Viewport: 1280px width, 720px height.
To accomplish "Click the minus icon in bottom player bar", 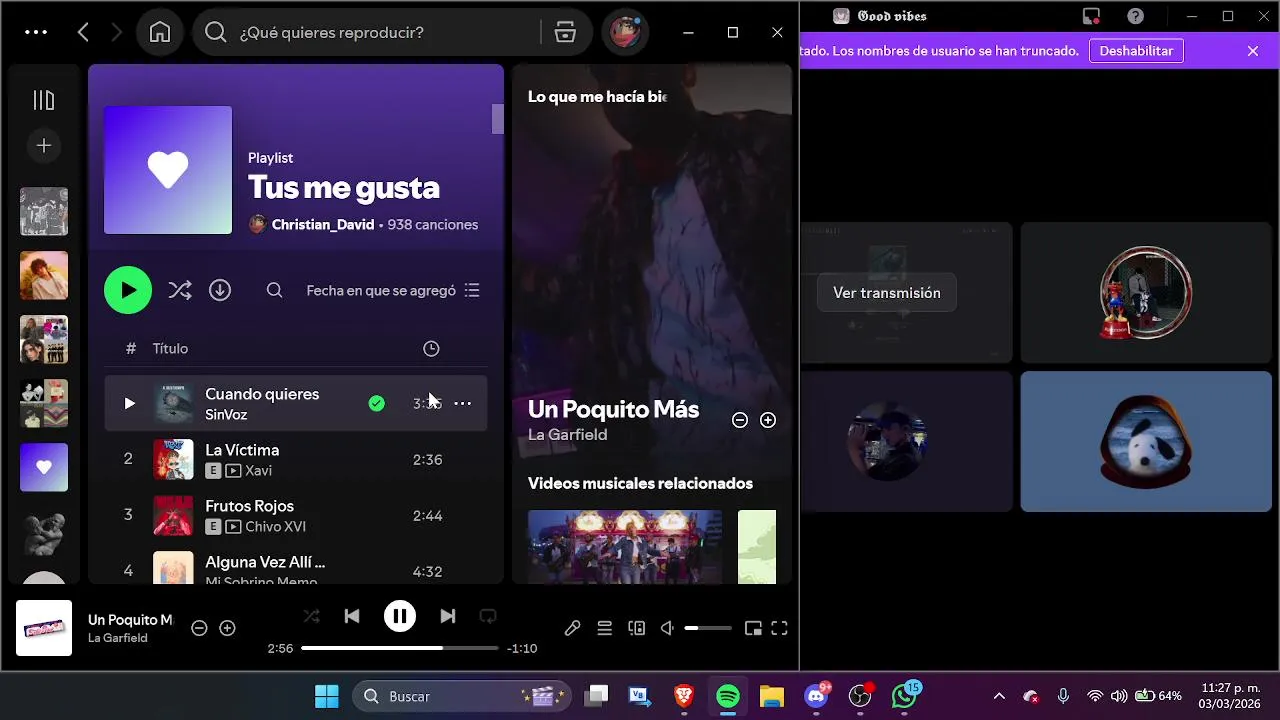I will [x=199, y=628].
